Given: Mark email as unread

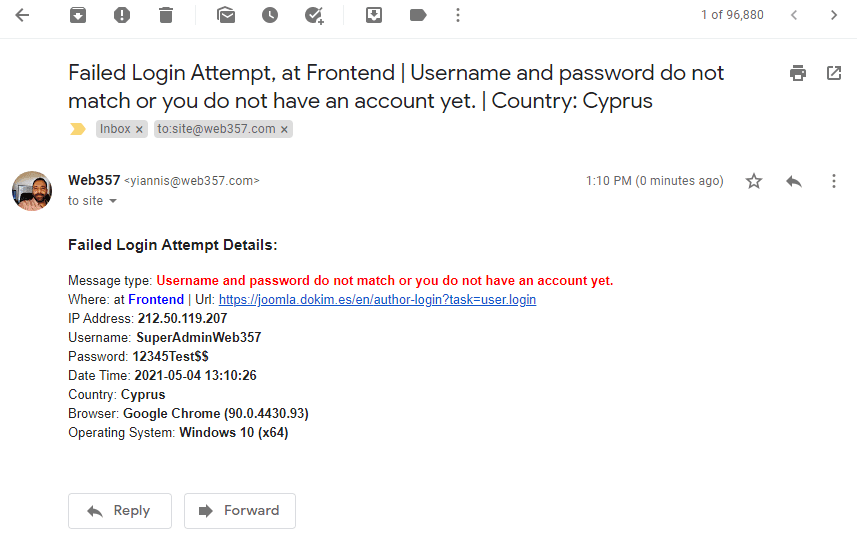Looking at the screenshot, I should [x=226, y=15].
